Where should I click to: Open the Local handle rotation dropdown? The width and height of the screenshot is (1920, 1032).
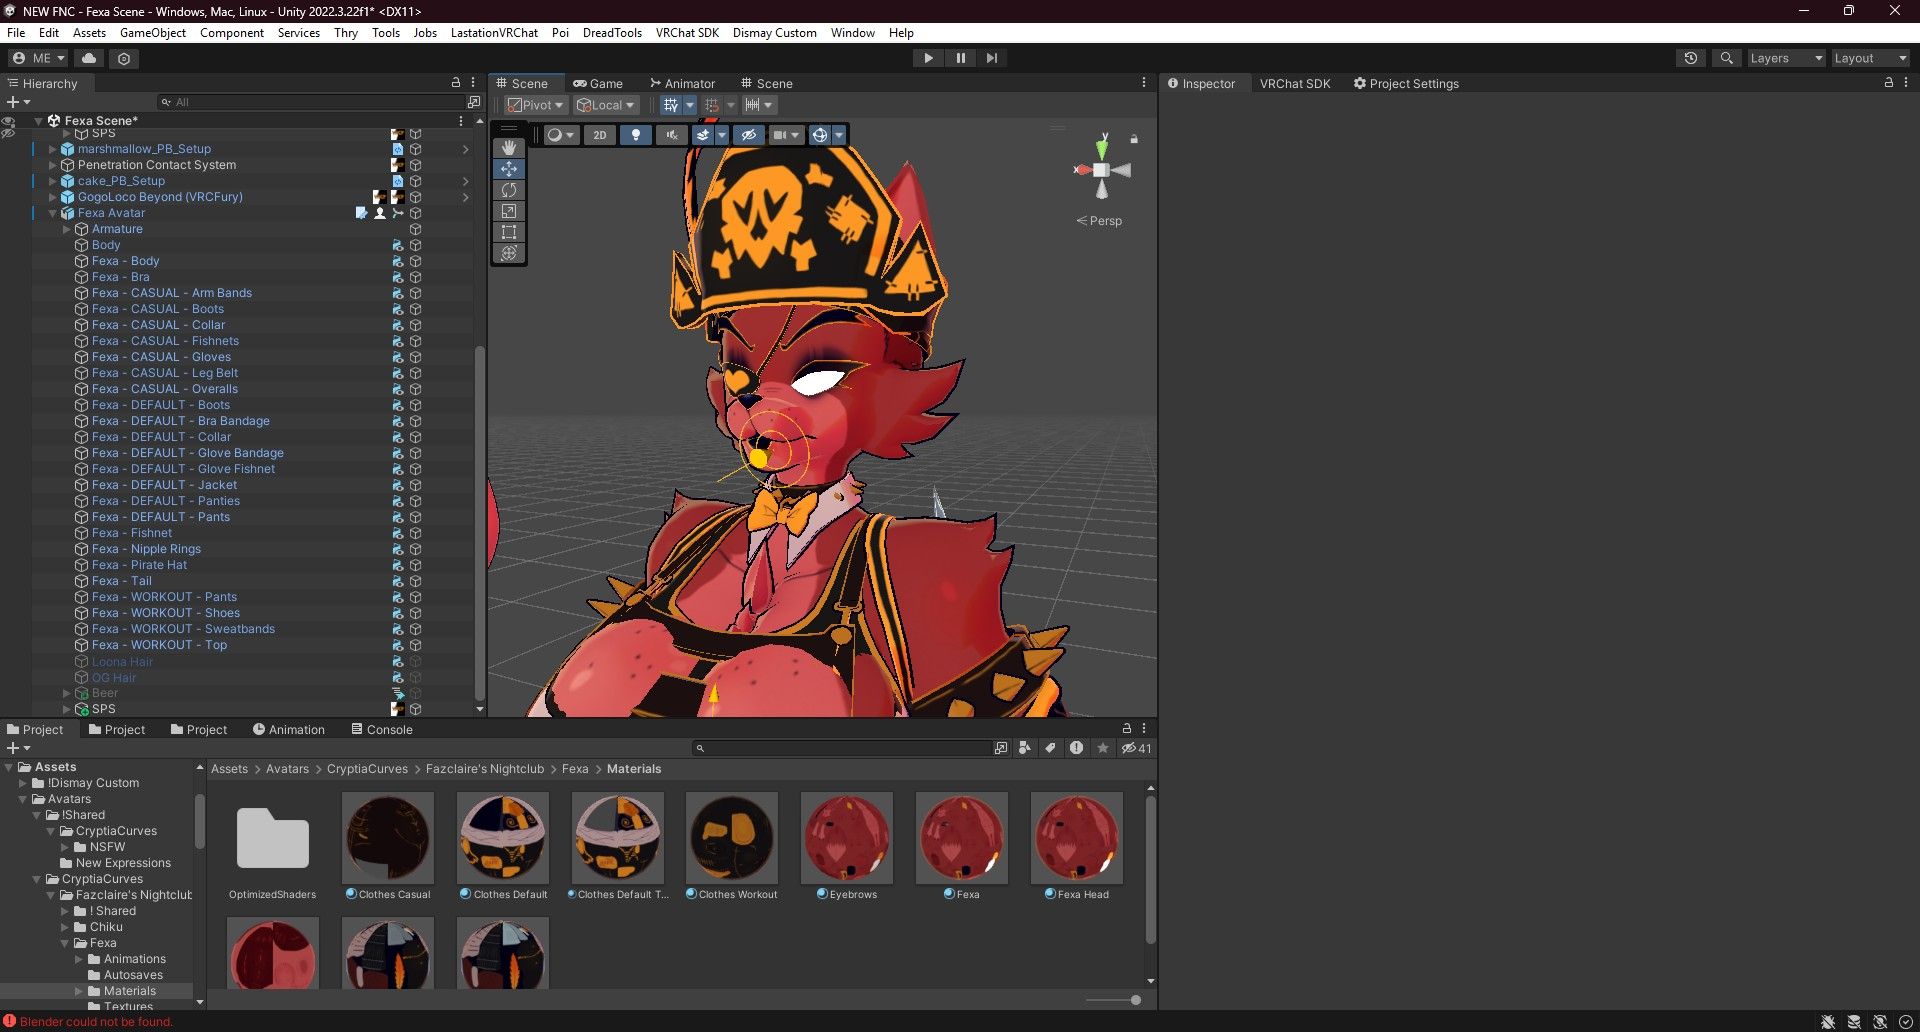605,105
